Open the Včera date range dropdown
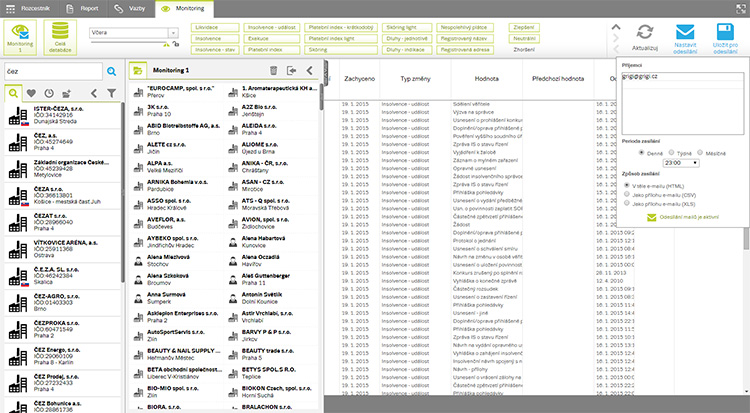This screenshot has width=750, height=413. coord(173,33)
